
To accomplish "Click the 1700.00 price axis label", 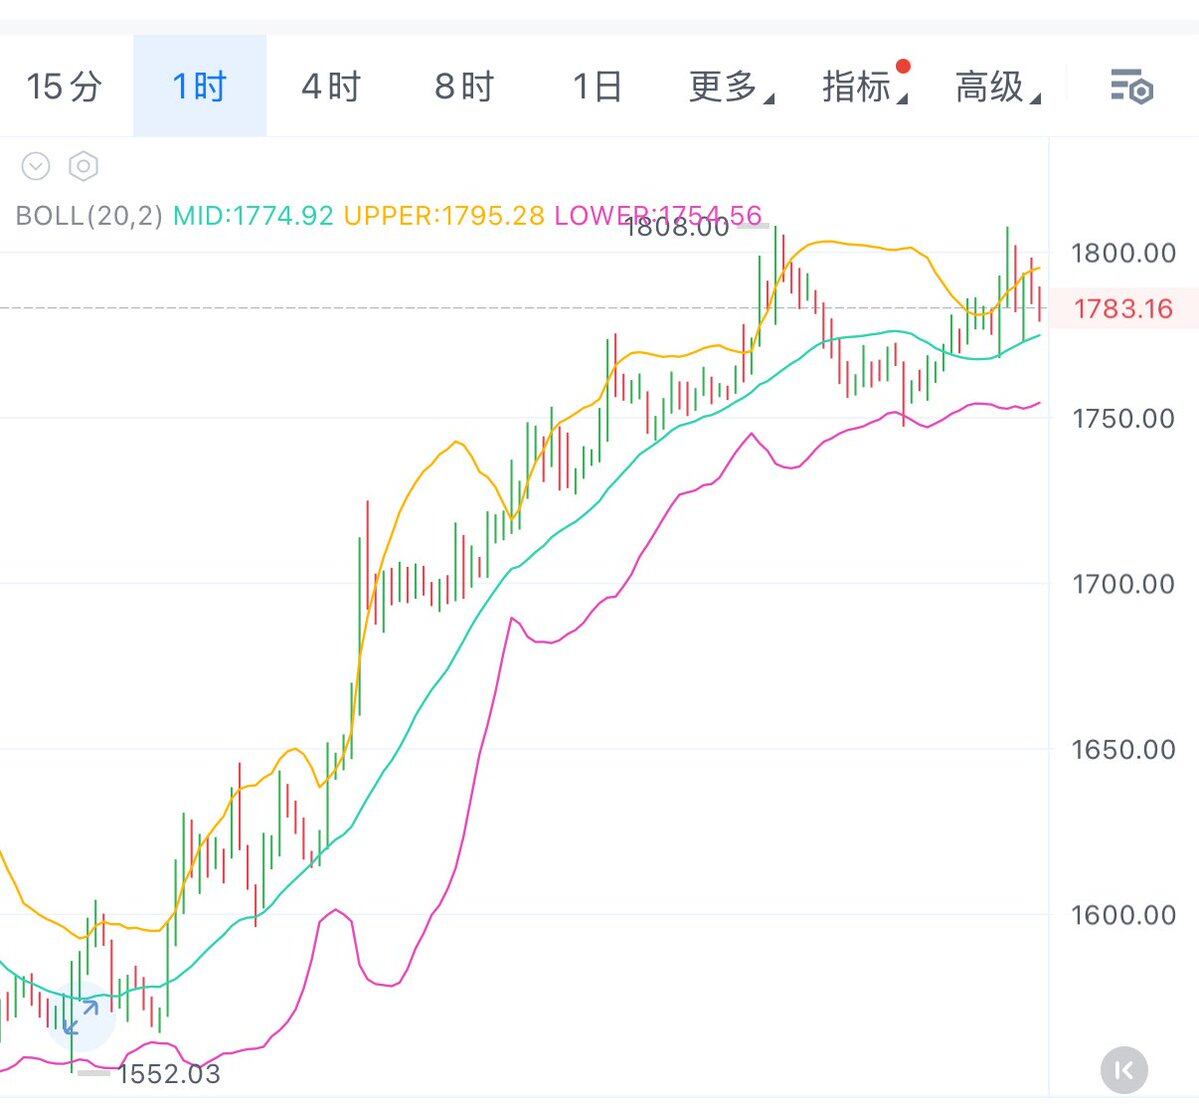I will coord(1123,584).
